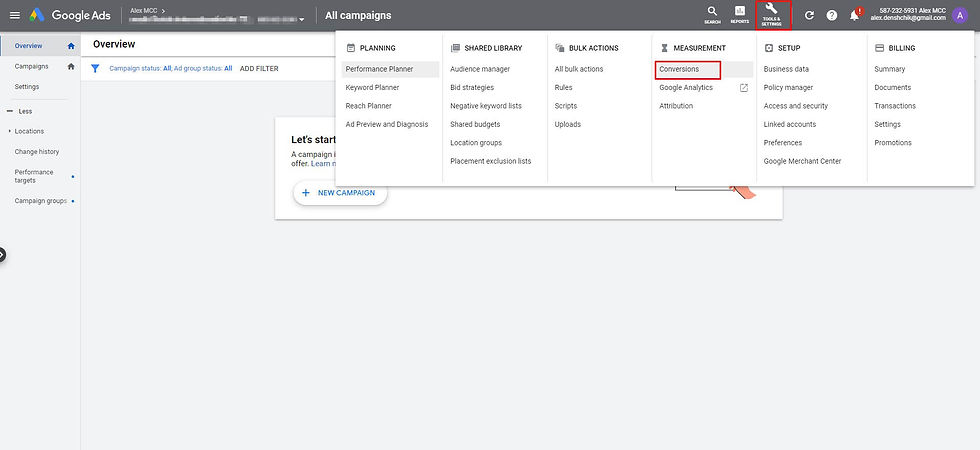
Task: Click ADD FILTER
Action: [259, 69]
